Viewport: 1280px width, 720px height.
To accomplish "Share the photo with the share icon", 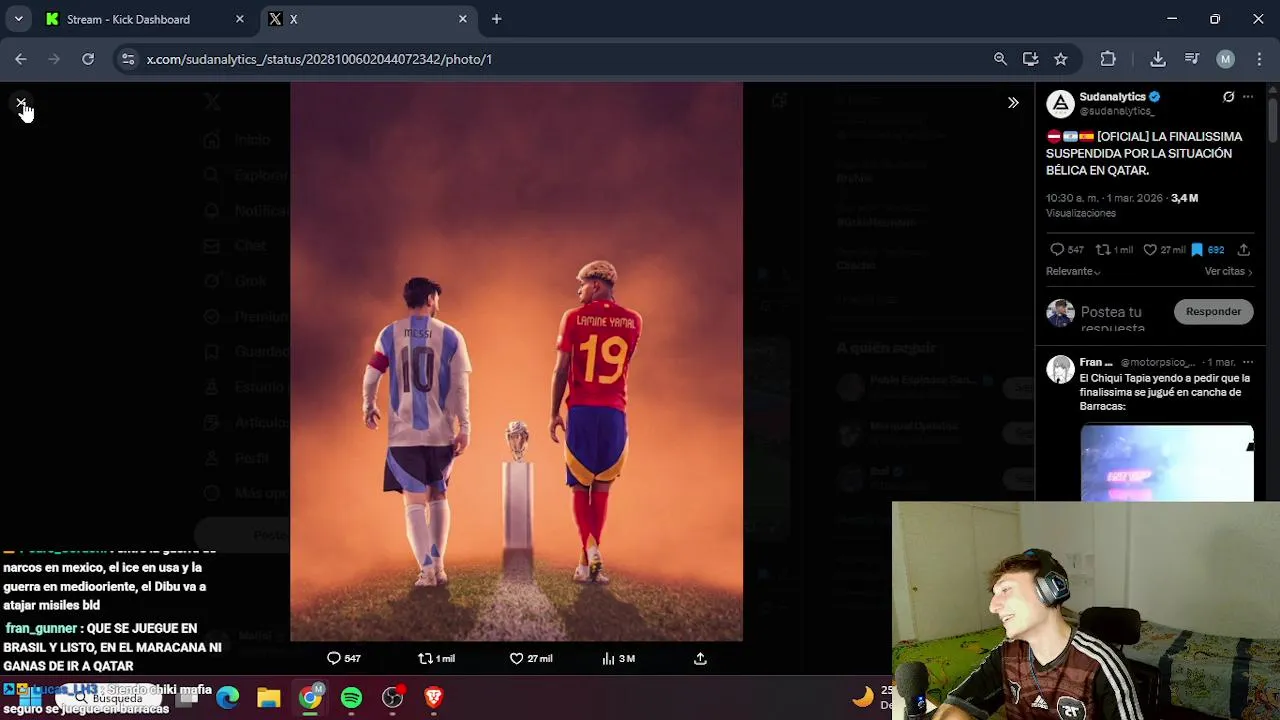I will click(x=700, y=658).
